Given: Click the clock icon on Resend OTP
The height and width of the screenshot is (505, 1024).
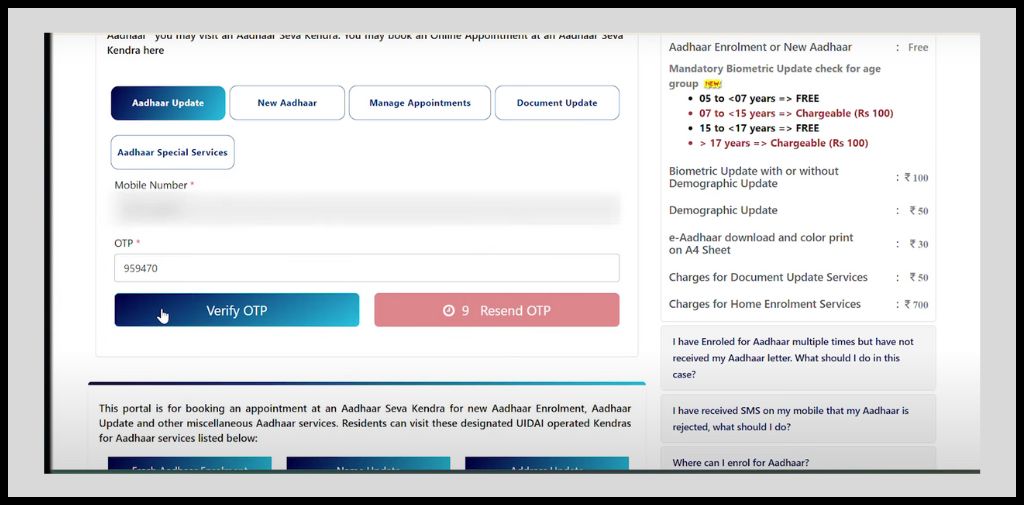Looking at the screenshot, I should pyautogui.click(x=448, y=311).
